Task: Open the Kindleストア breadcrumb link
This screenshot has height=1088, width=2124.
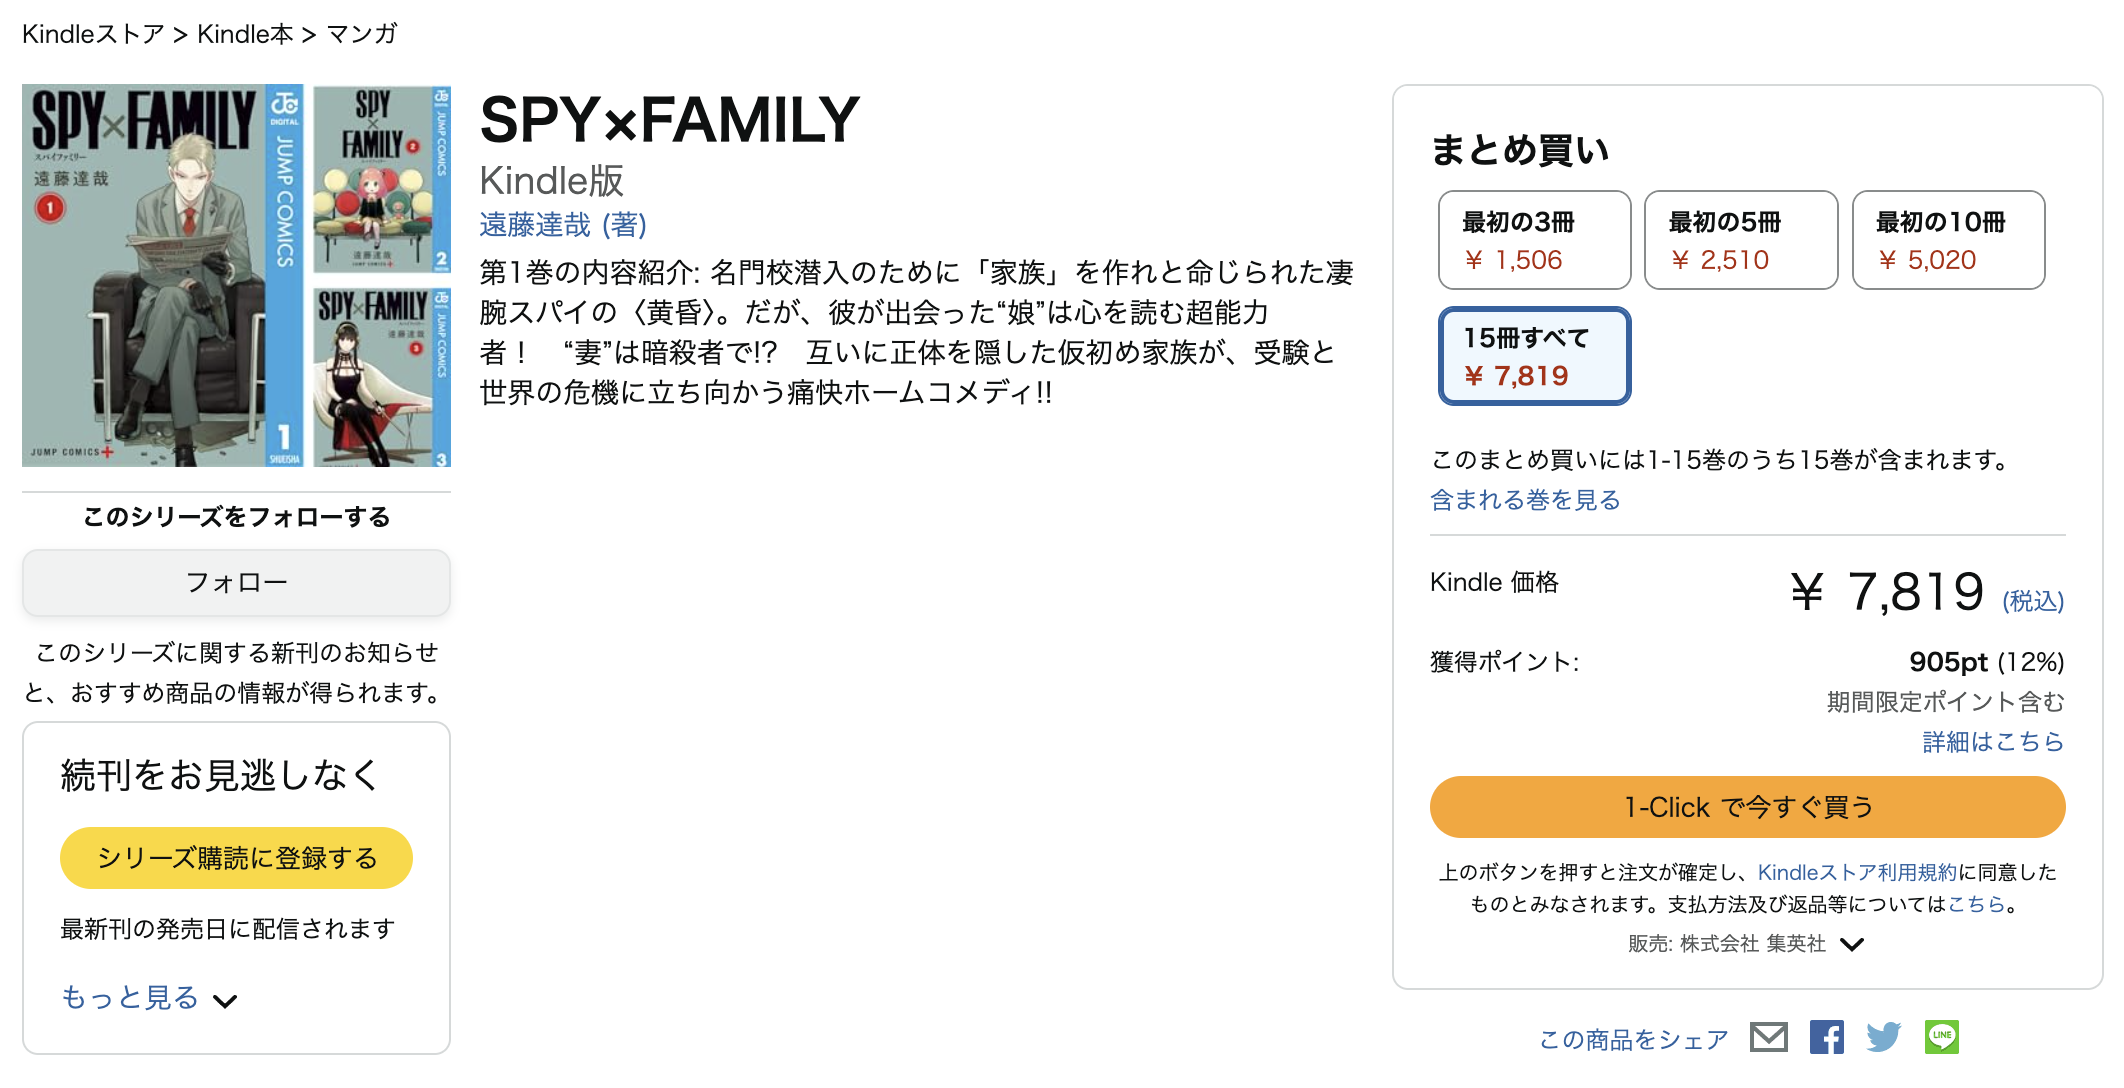Action: point(92,33)
